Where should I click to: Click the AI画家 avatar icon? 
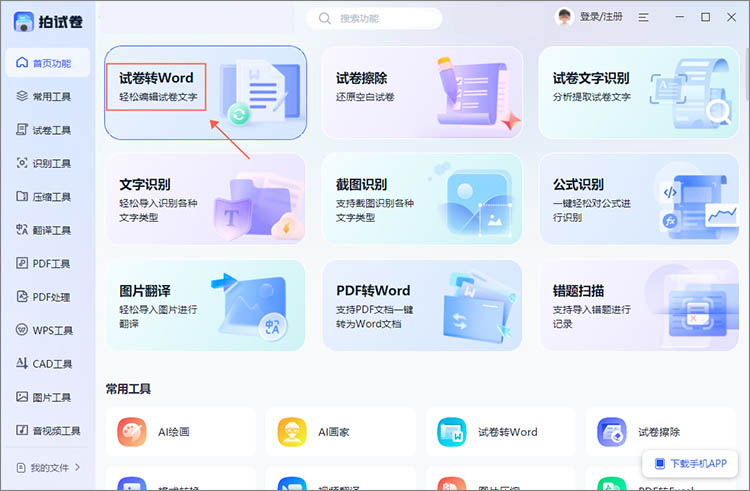(x=292, y=432)
